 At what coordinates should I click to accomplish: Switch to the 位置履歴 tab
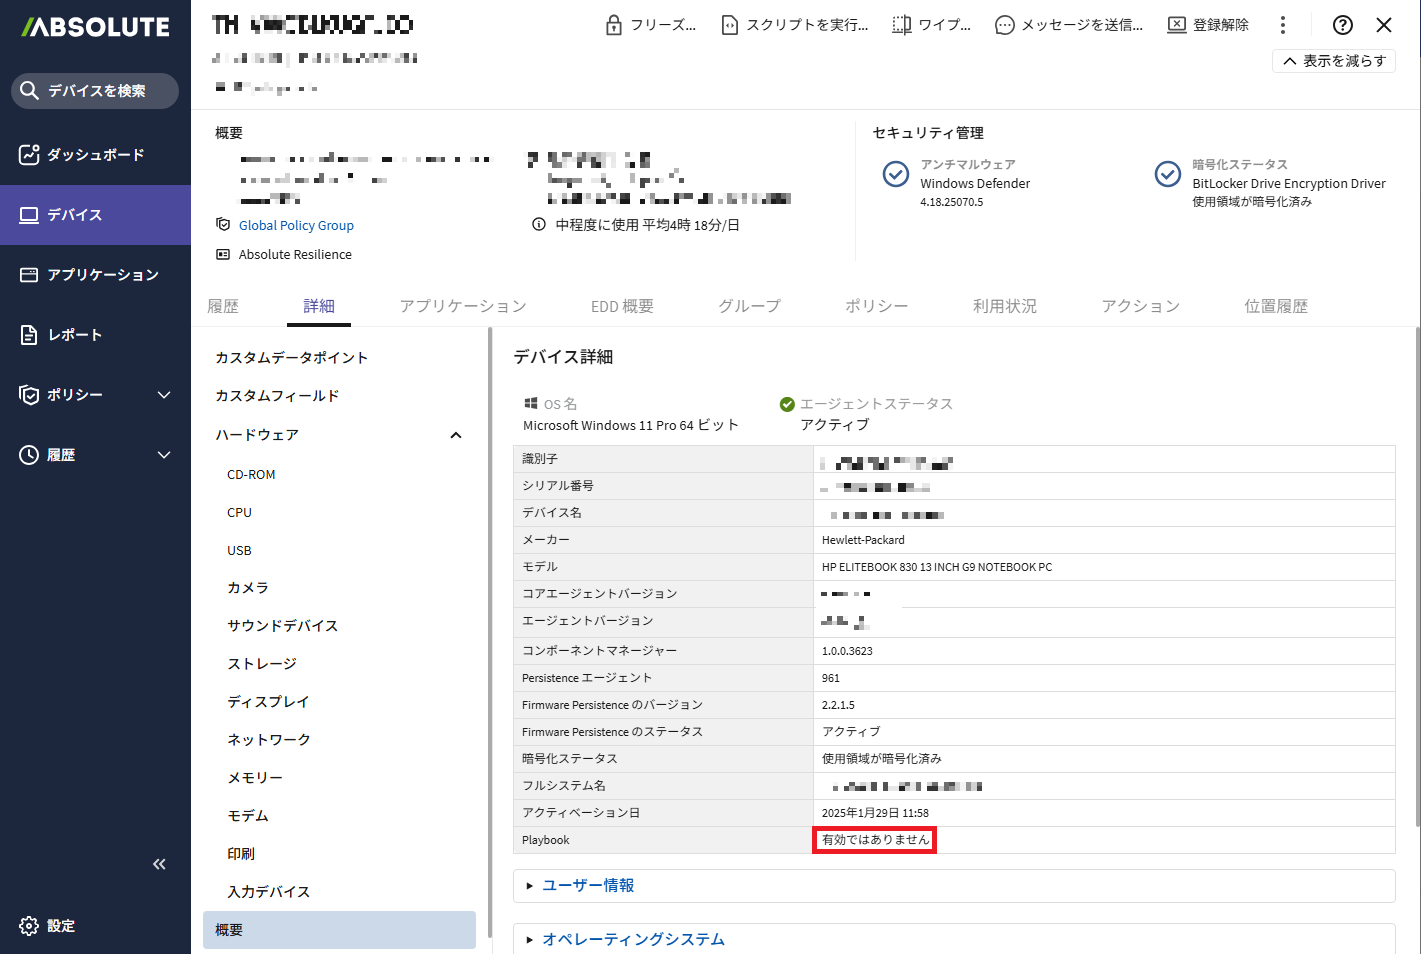1275,306
